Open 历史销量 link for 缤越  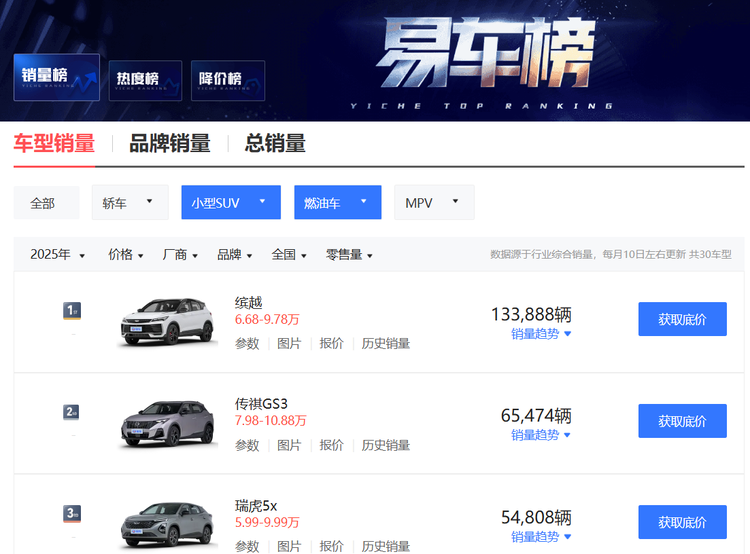(x=385, y=344)
